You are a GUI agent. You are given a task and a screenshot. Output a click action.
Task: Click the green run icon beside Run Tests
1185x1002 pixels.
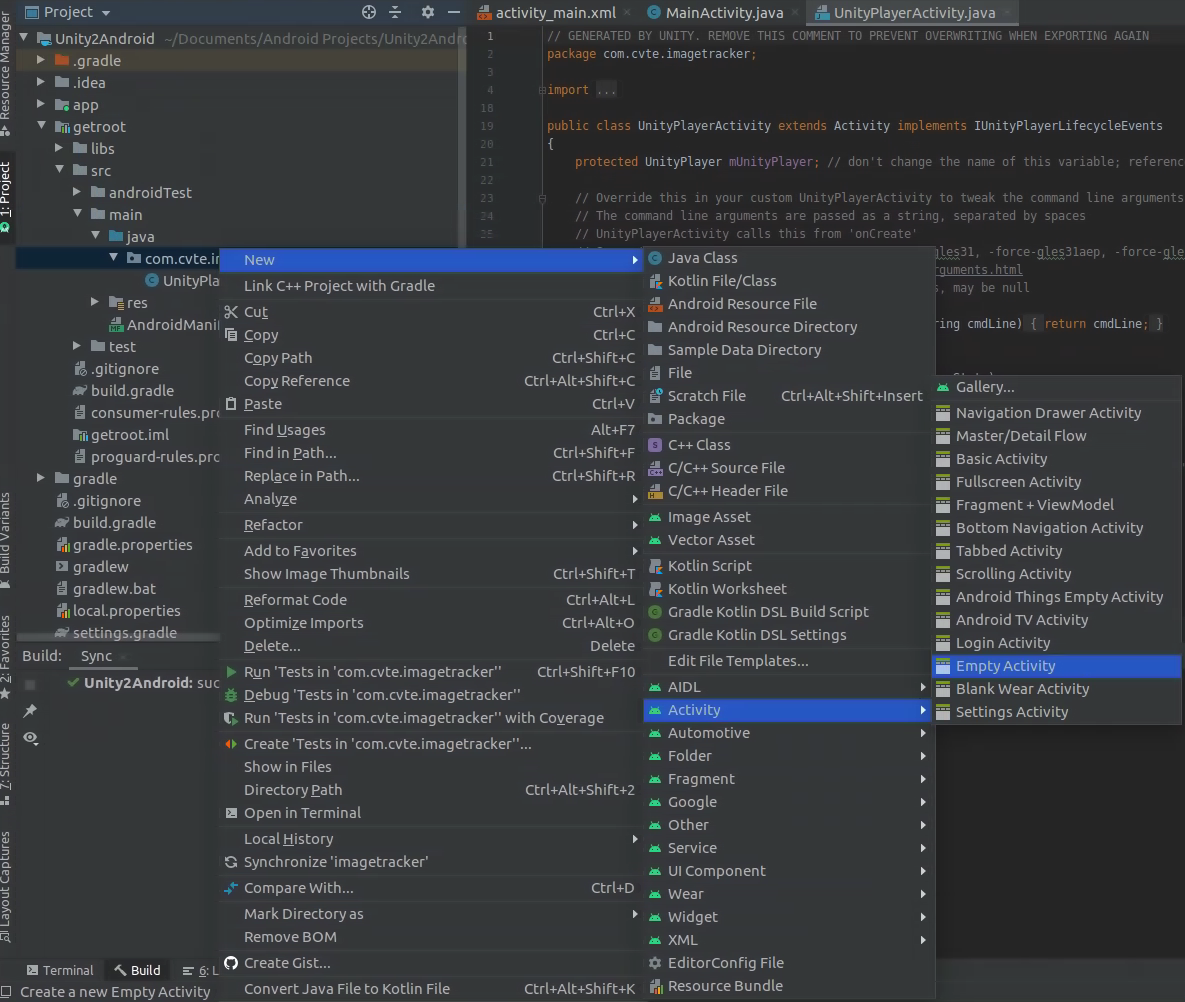coord(231,672)
